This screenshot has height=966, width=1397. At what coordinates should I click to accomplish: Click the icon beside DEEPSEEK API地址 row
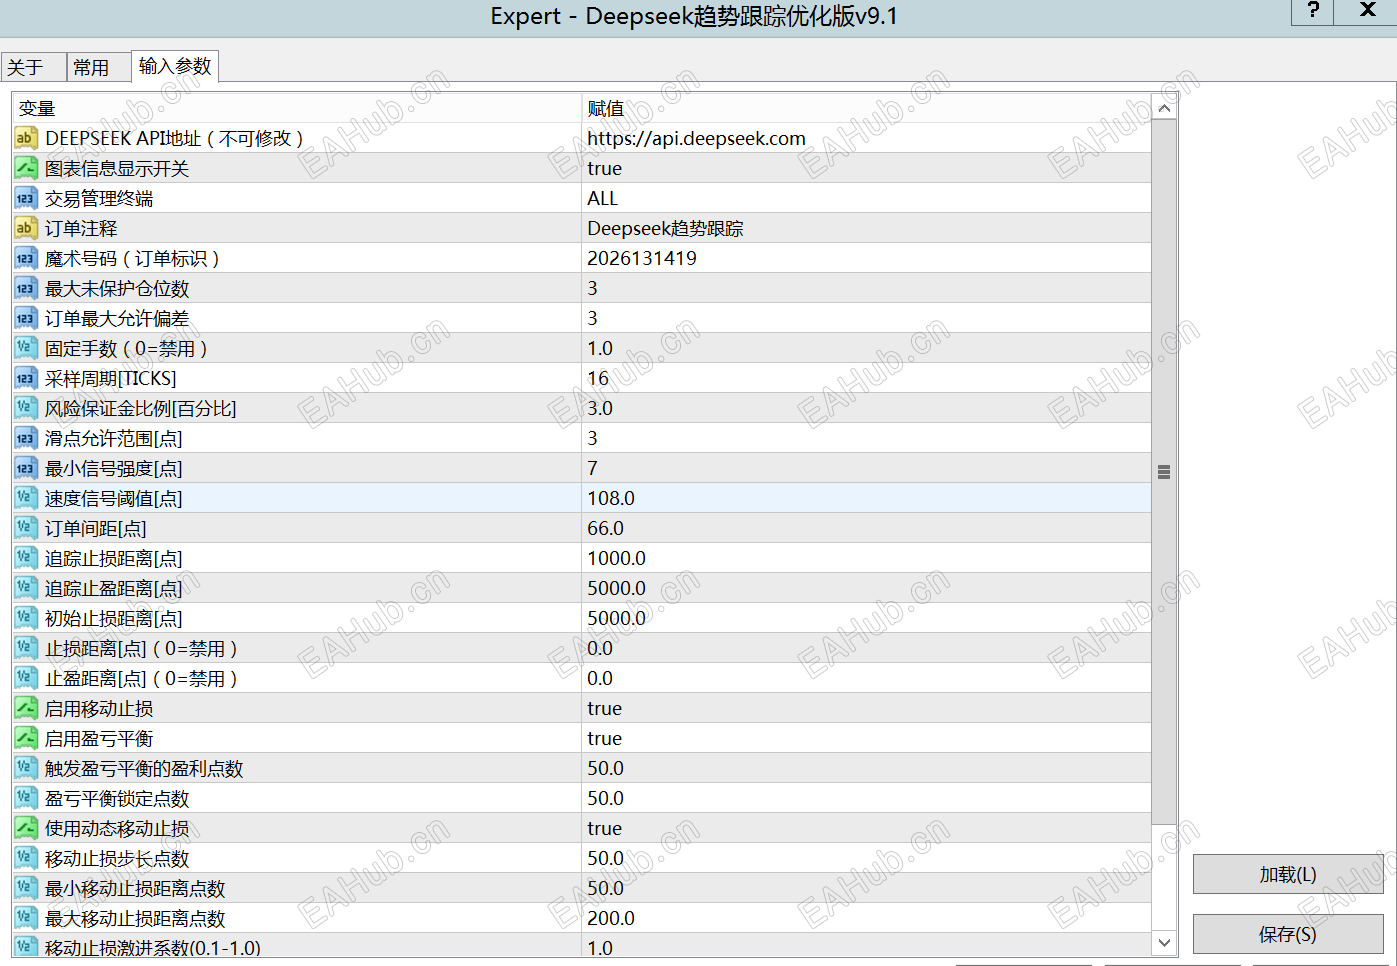tap(26, 138)
